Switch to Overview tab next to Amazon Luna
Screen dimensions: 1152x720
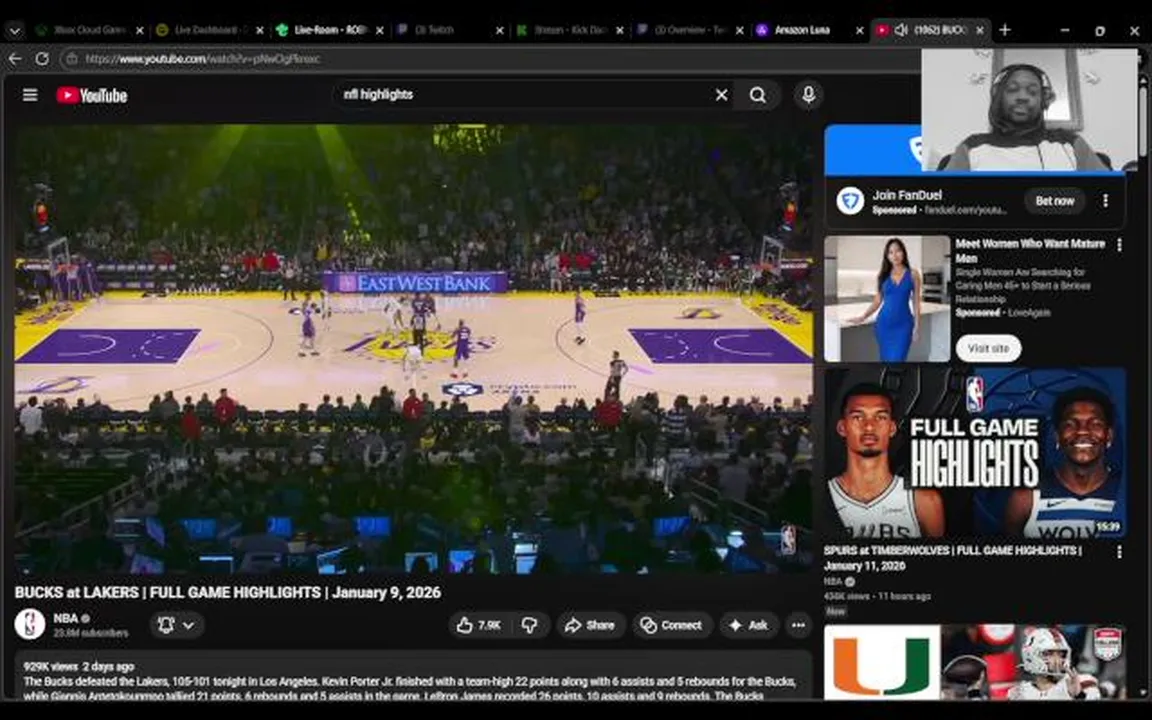pyautogui.click(x=687, y=30)
